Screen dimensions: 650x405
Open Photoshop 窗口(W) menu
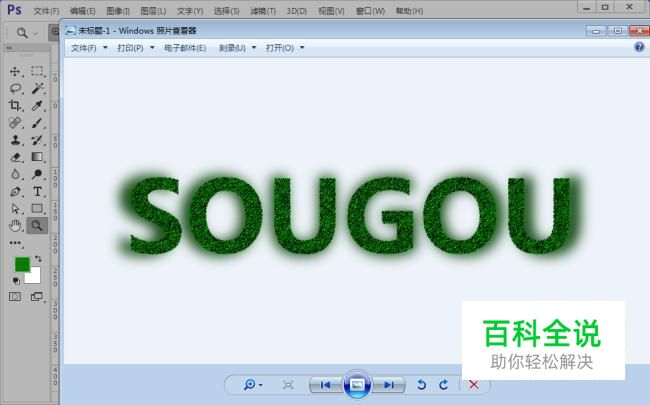pyautogui.click(x=370, y=11)
